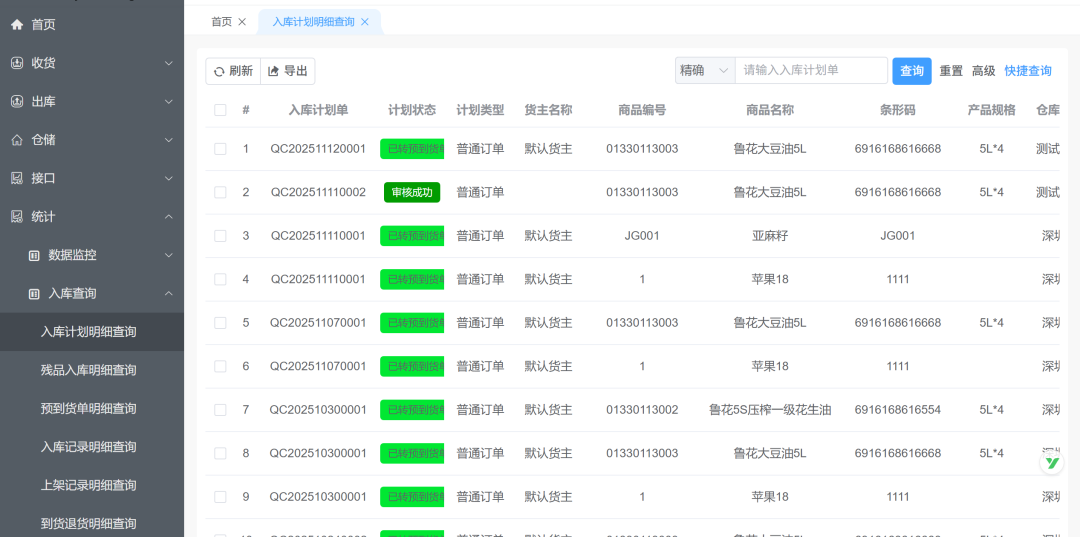Click the green floating widget icon
The height and width of the screenshot is (537, 1080).
pyautogui.click(x=1051, y=462)
